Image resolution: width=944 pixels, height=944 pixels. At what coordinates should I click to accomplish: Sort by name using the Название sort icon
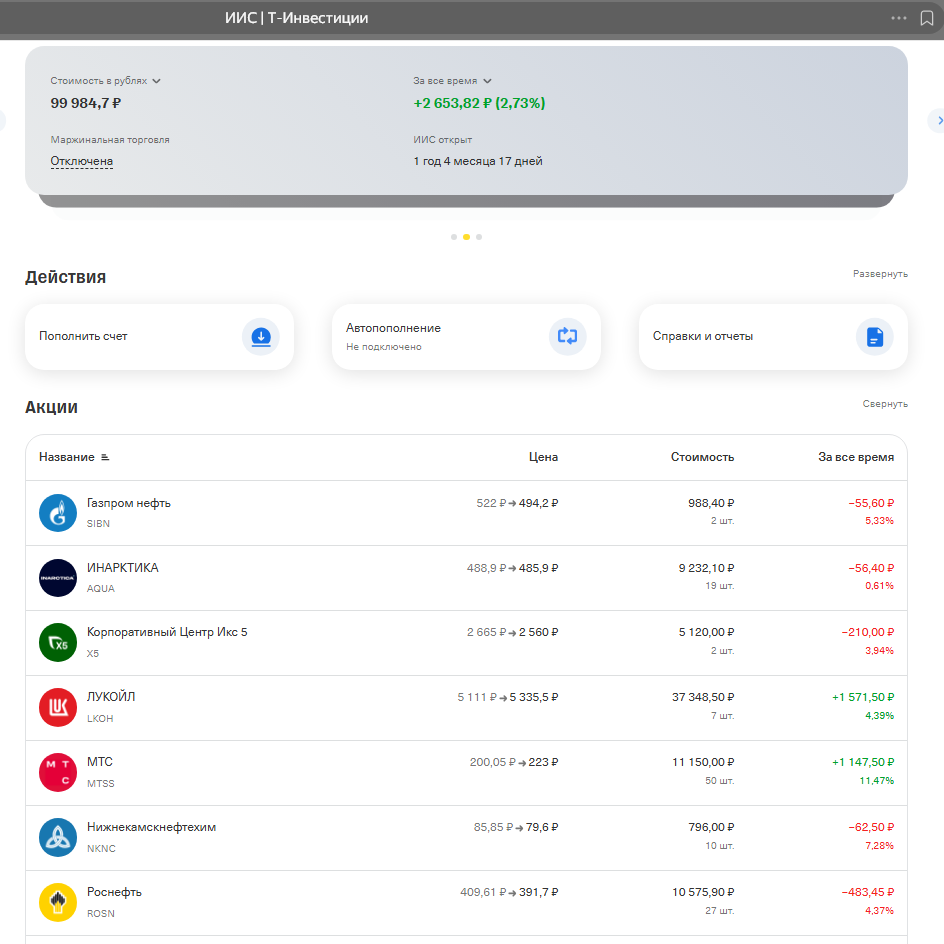click(x=105, y=458)
